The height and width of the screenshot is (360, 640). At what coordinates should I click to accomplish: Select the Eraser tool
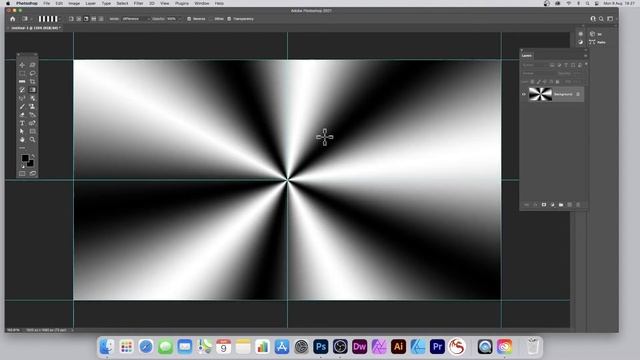point(22,115)
